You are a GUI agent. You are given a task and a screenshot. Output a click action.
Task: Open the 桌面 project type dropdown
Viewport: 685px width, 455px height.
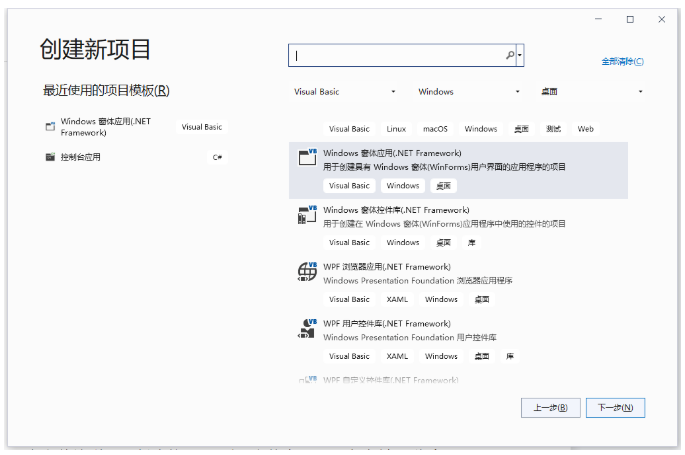coord(592,92)
